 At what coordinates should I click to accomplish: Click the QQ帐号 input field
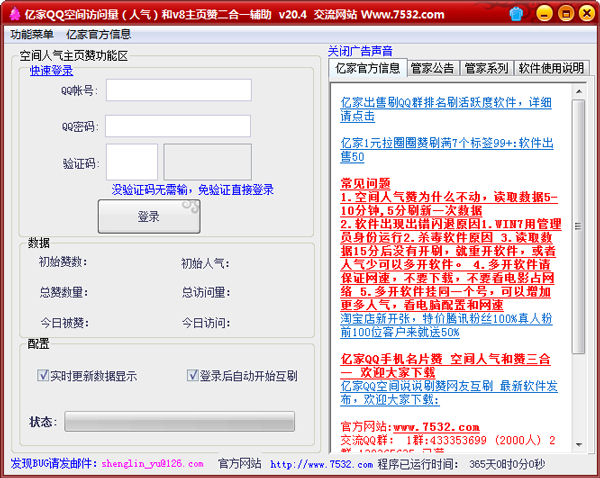178,90
